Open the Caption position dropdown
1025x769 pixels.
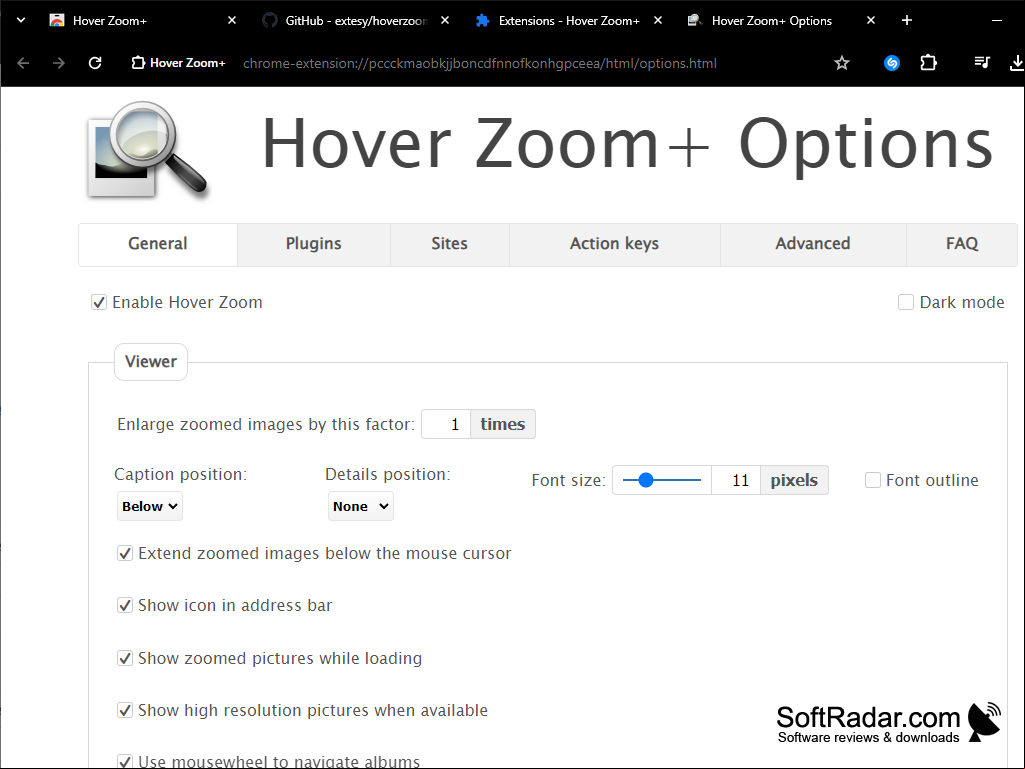point(150,506)
